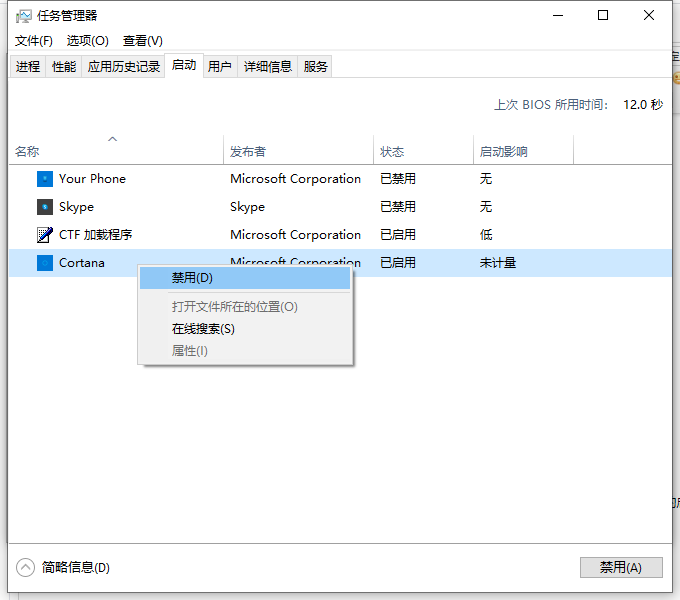
Task: Switch to the 进程 tab
Action: [x=28, y=66]
